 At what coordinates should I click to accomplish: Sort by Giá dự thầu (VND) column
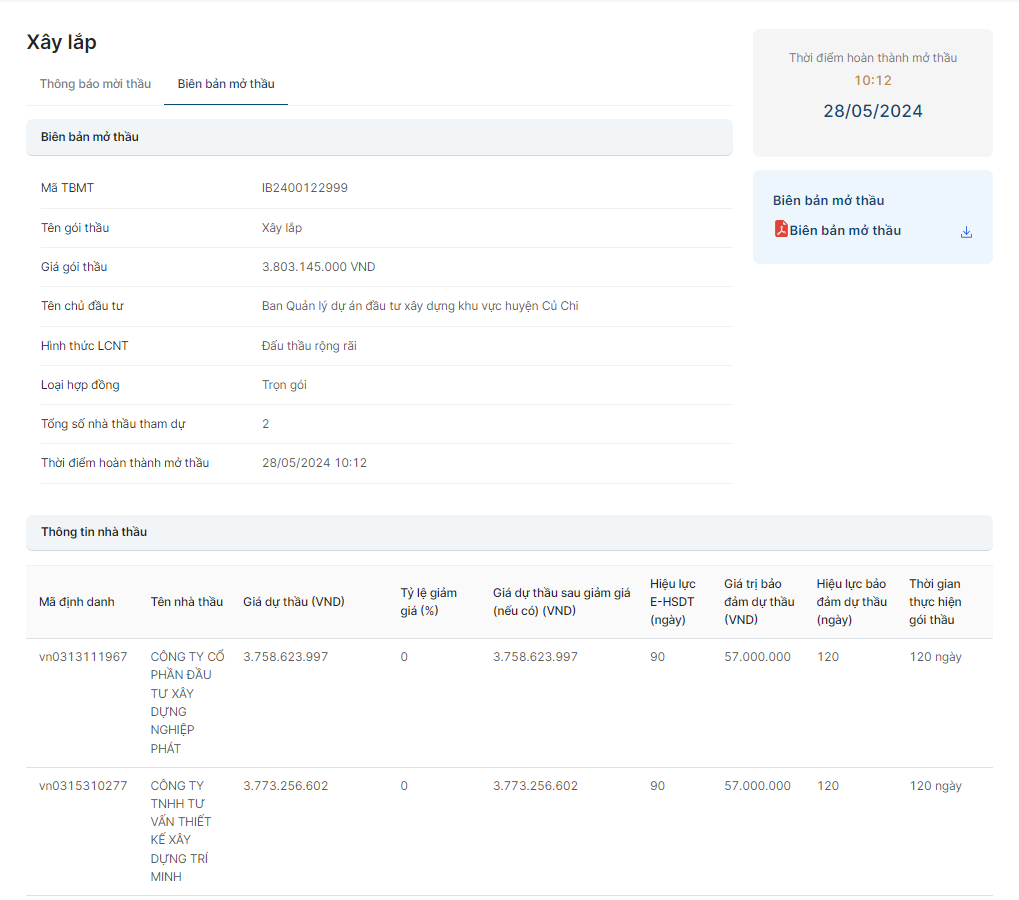293,602
